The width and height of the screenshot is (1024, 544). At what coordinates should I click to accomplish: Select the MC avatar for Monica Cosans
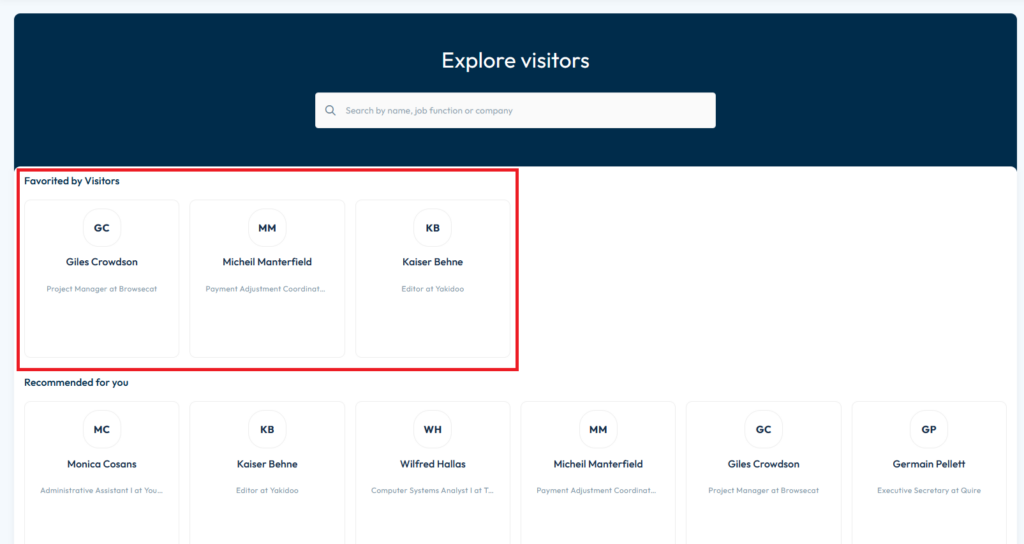point(101,430)
